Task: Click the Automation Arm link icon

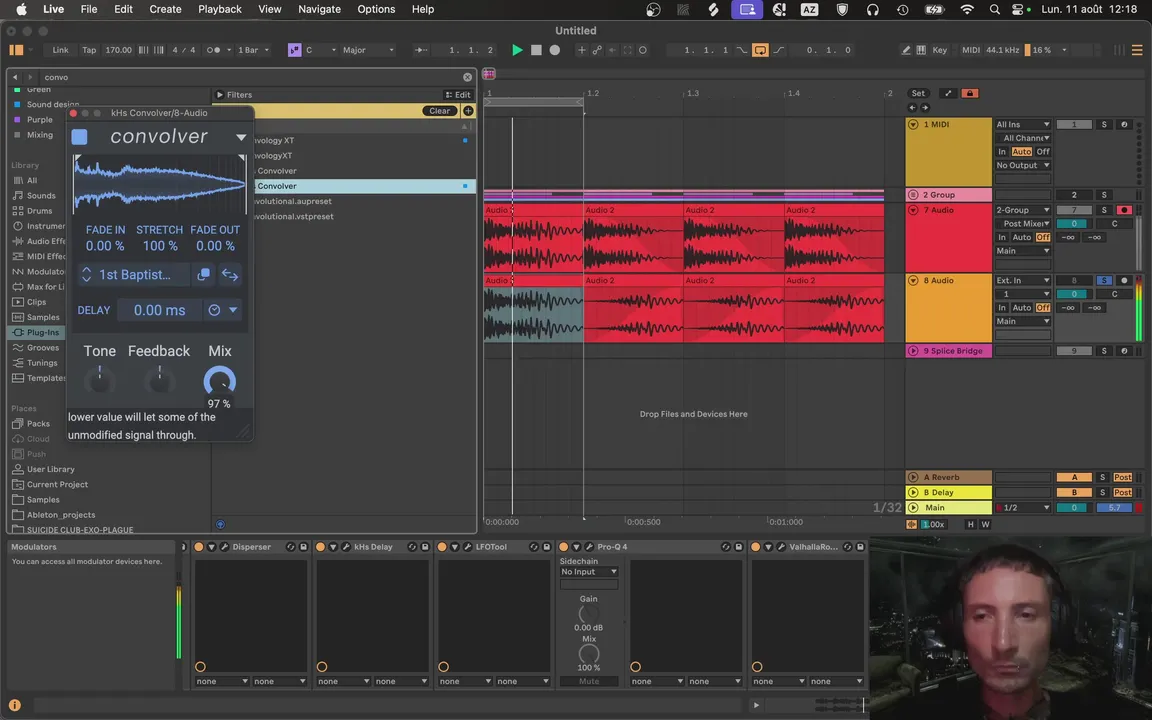Action: pos(597,50)
